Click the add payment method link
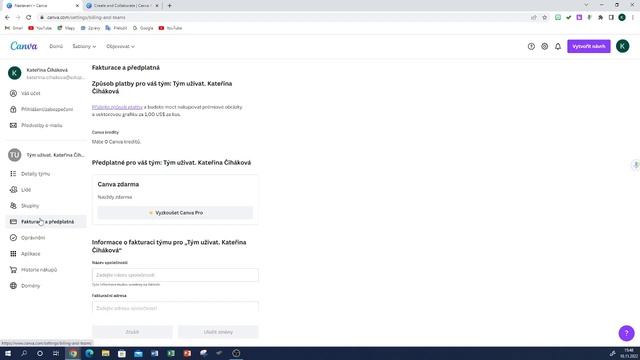 [x=117, y=107]
